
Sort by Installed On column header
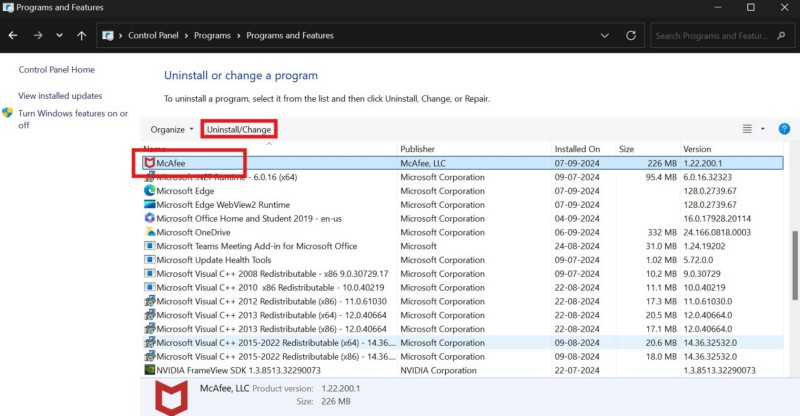click(x=577, y=149)
